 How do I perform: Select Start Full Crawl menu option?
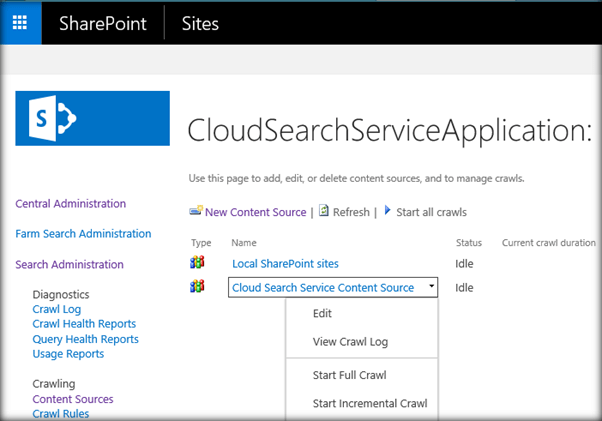click(x=350, y=375)
